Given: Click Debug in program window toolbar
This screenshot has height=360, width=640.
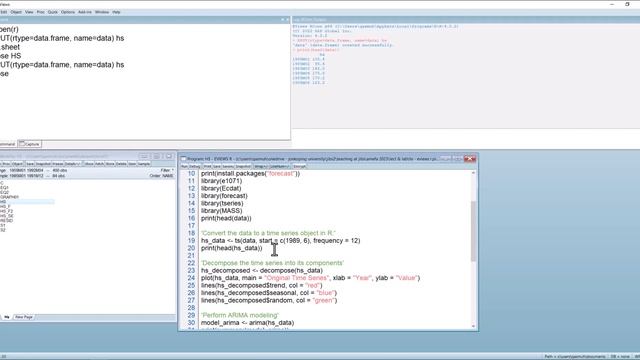Looking at the screenshot, I should 194,167.
